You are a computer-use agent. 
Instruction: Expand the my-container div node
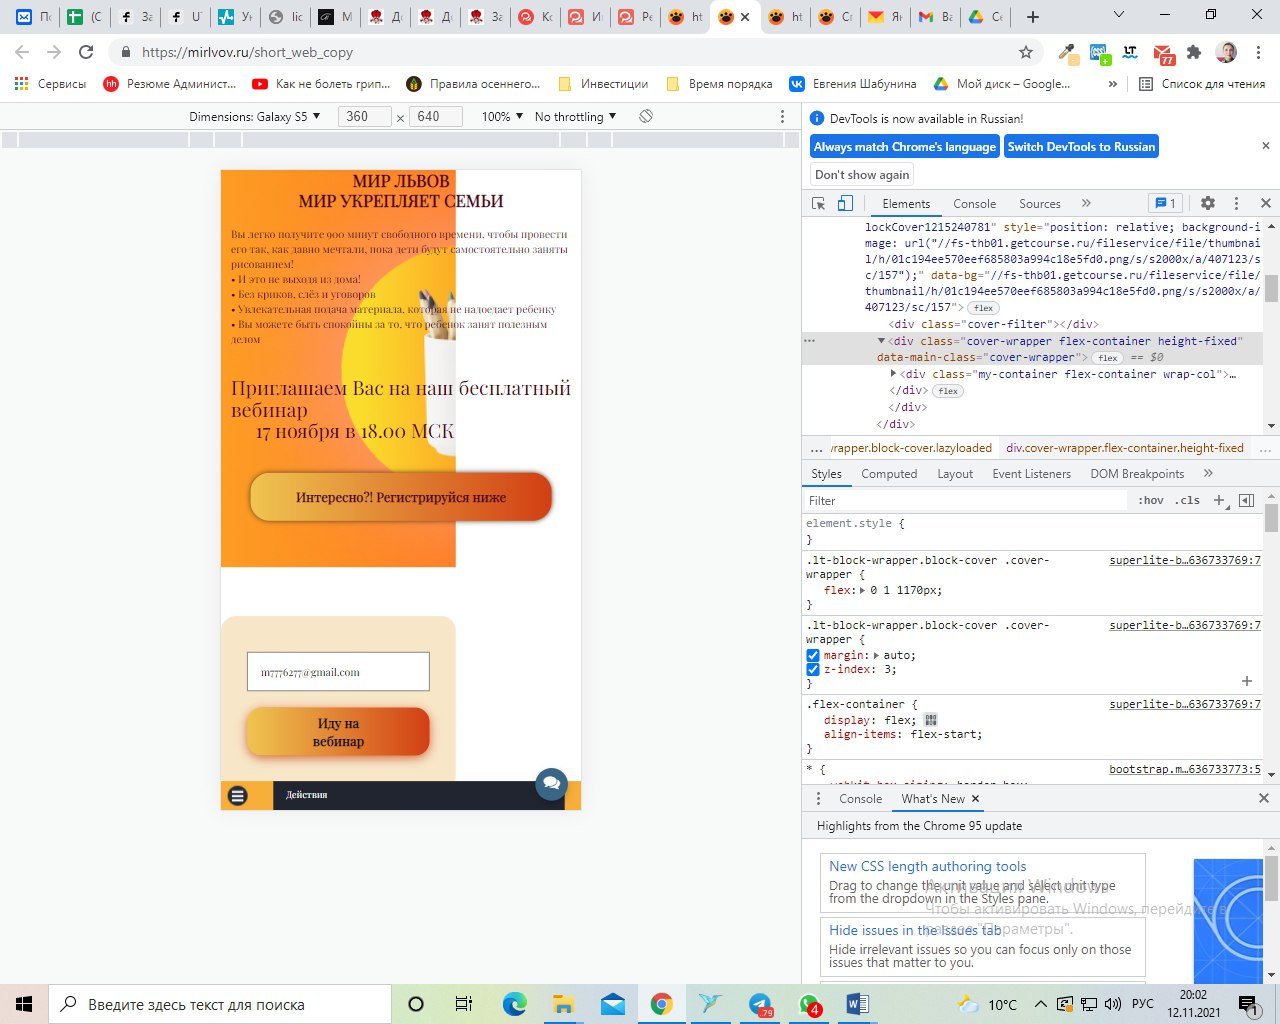point(894,374)
